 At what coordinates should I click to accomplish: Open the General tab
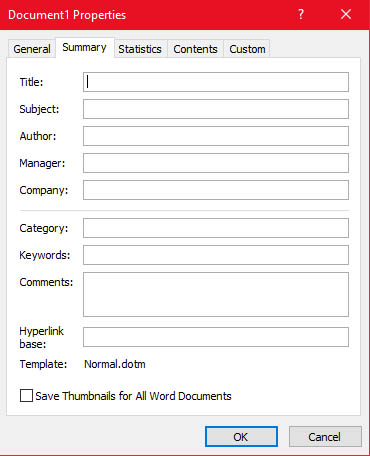pos(32,49)
